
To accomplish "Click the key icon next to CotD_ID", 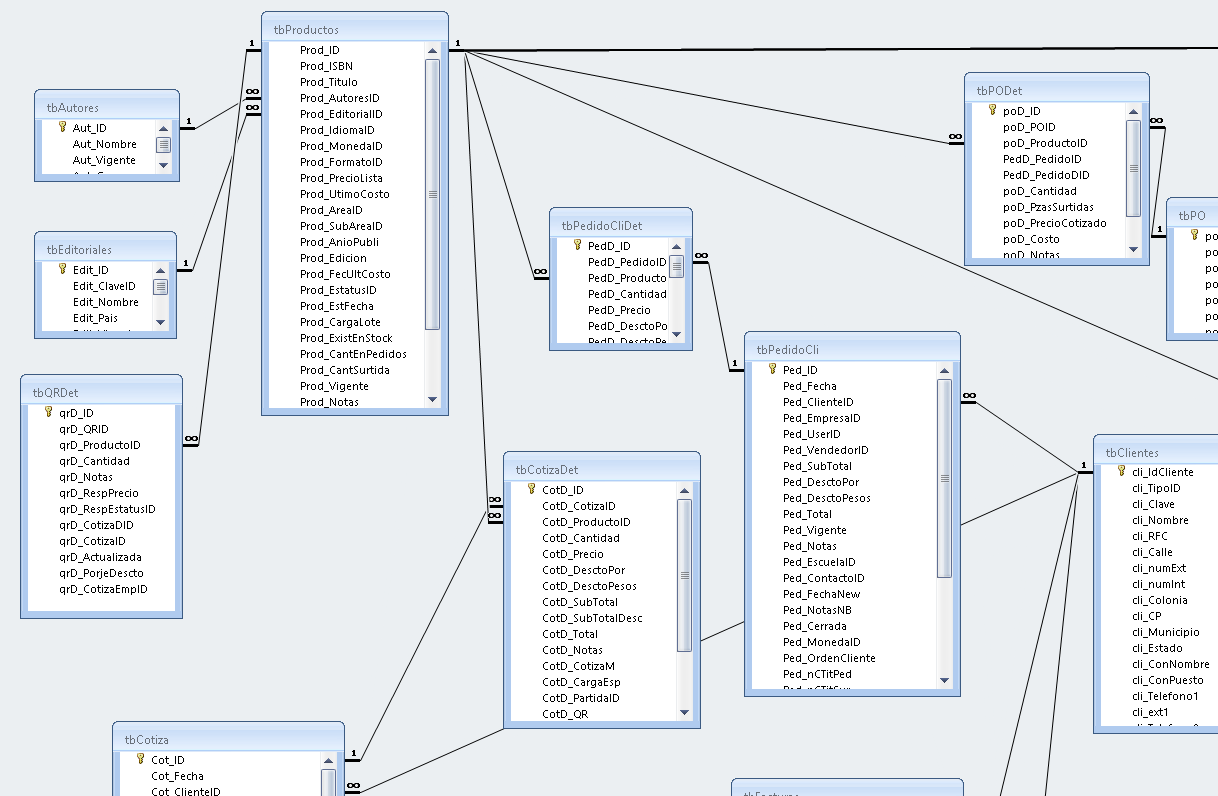I will [532, 489].
